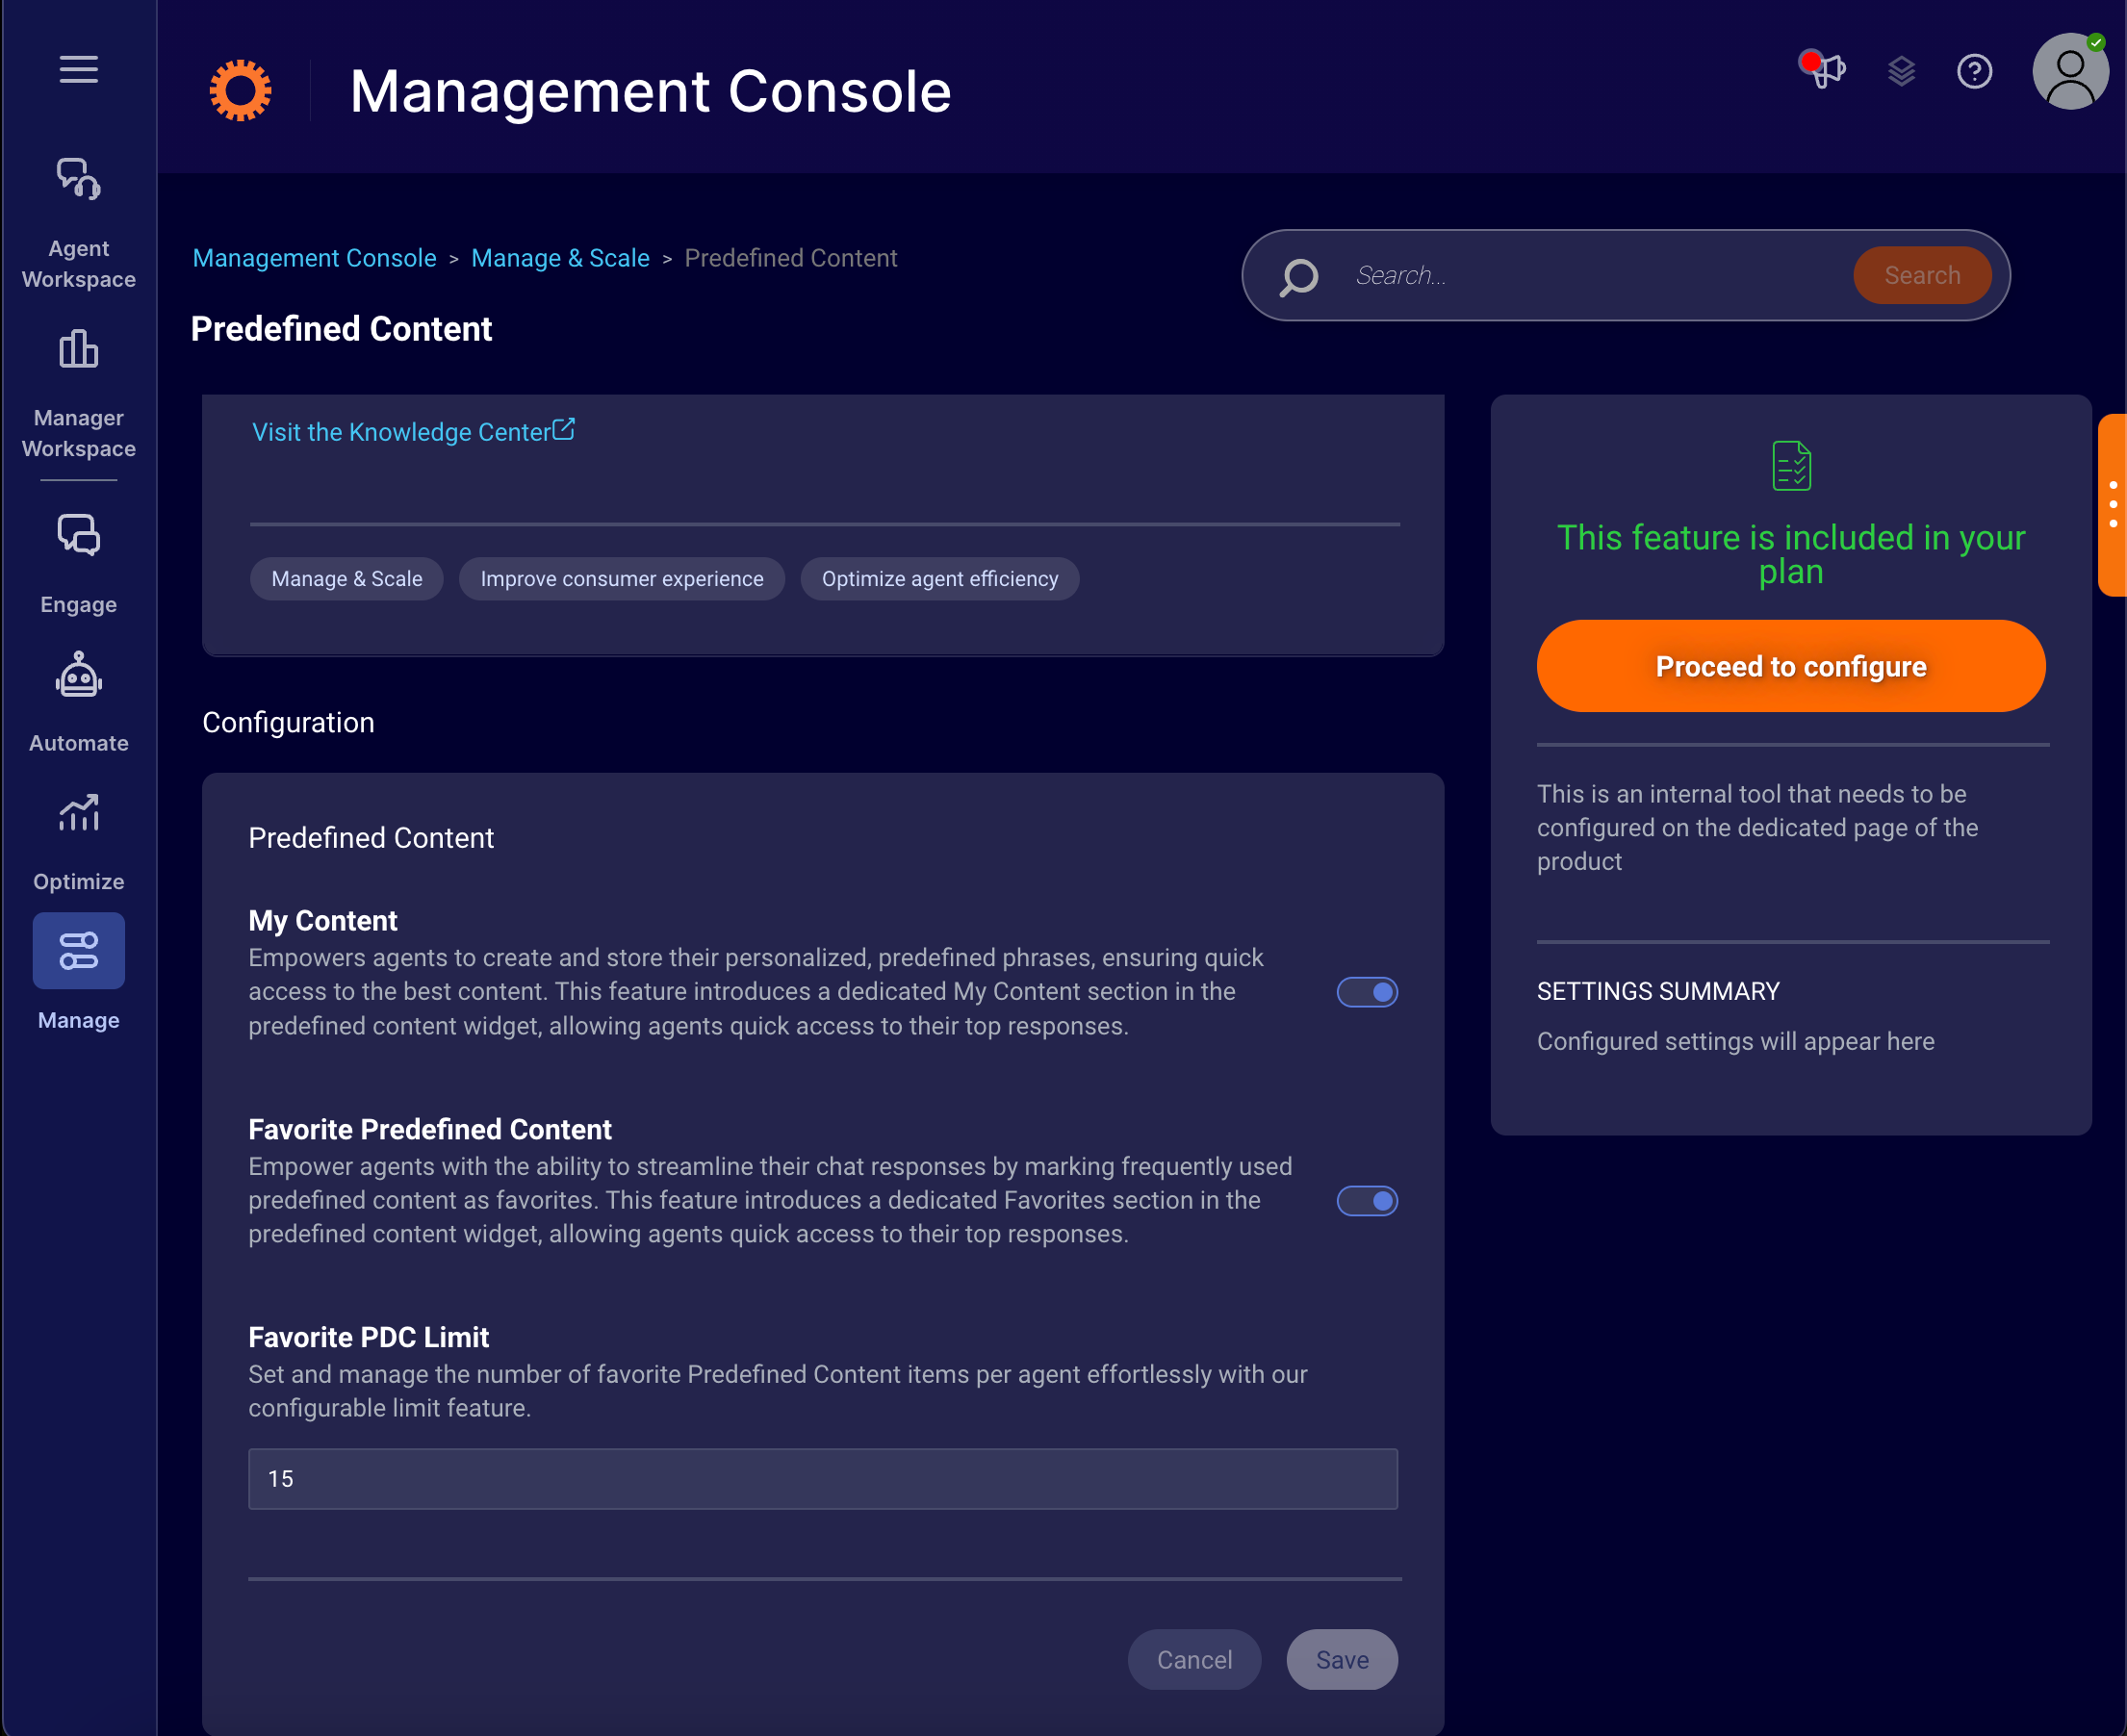Click the Save button

coord(1339,1660)
